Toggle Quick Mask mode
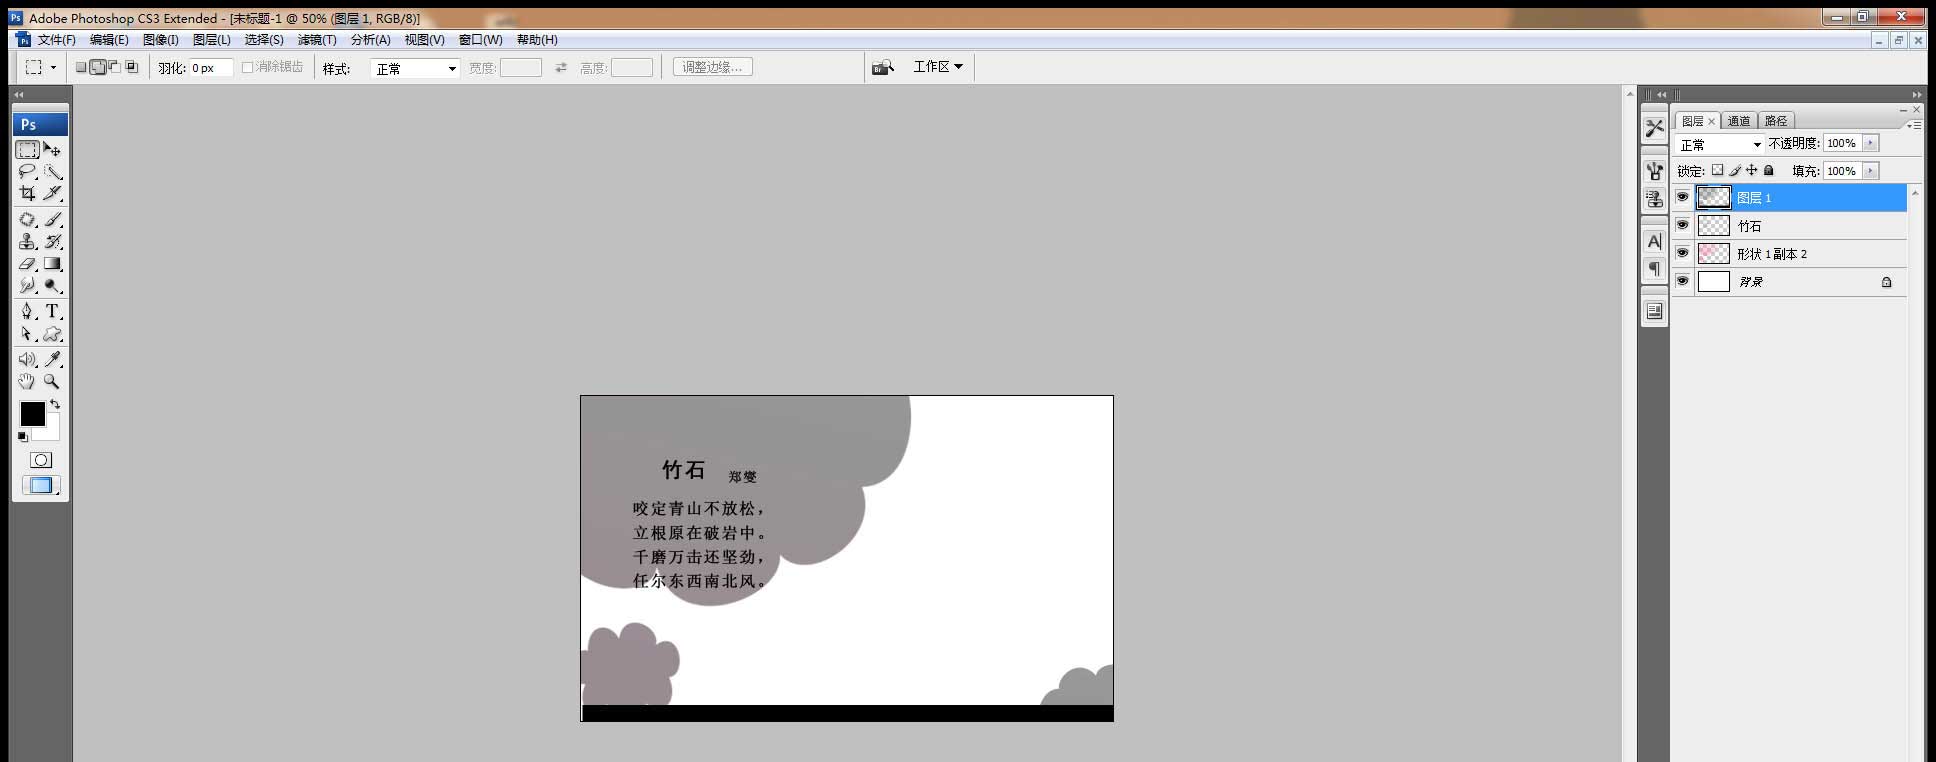Screen dimensions: 1936x762 point(41,460)
